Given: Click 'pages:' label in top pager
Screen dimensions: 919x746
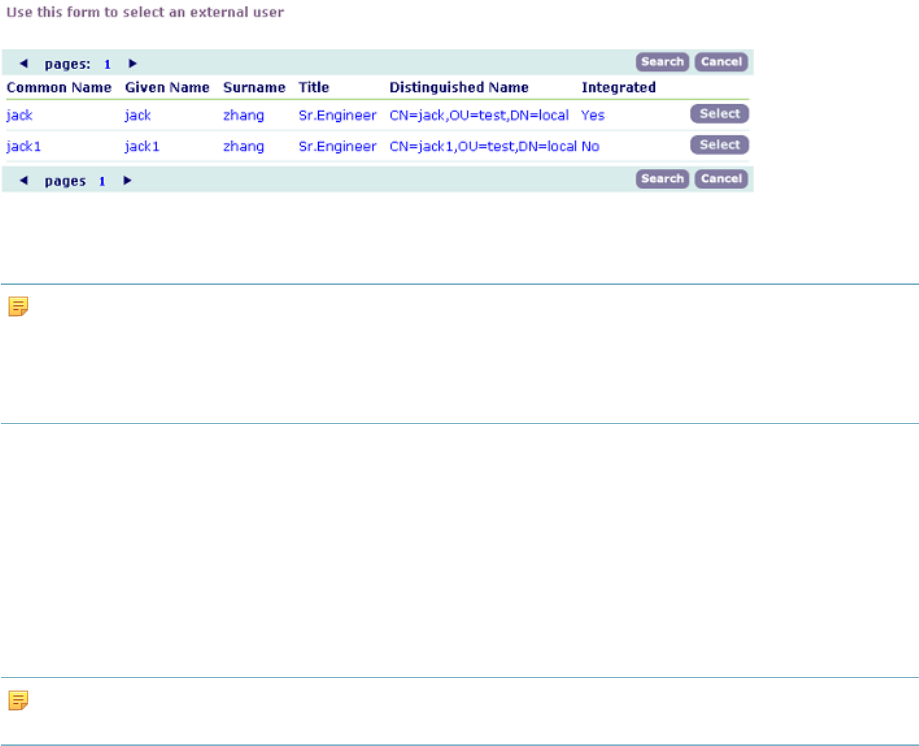Looking at the screenshot, I should (67, 64).
